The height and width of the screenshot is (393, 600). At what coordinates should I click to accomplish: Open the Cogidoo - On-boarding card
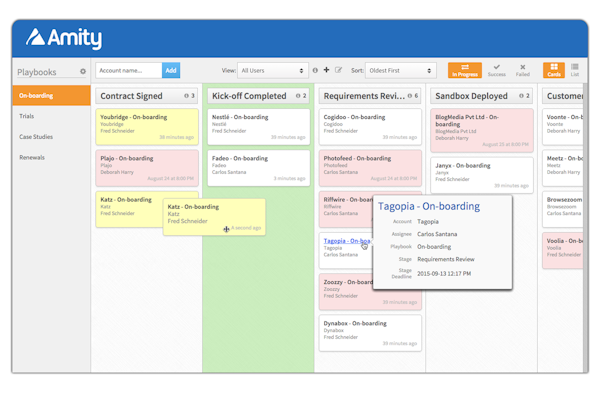370,127
